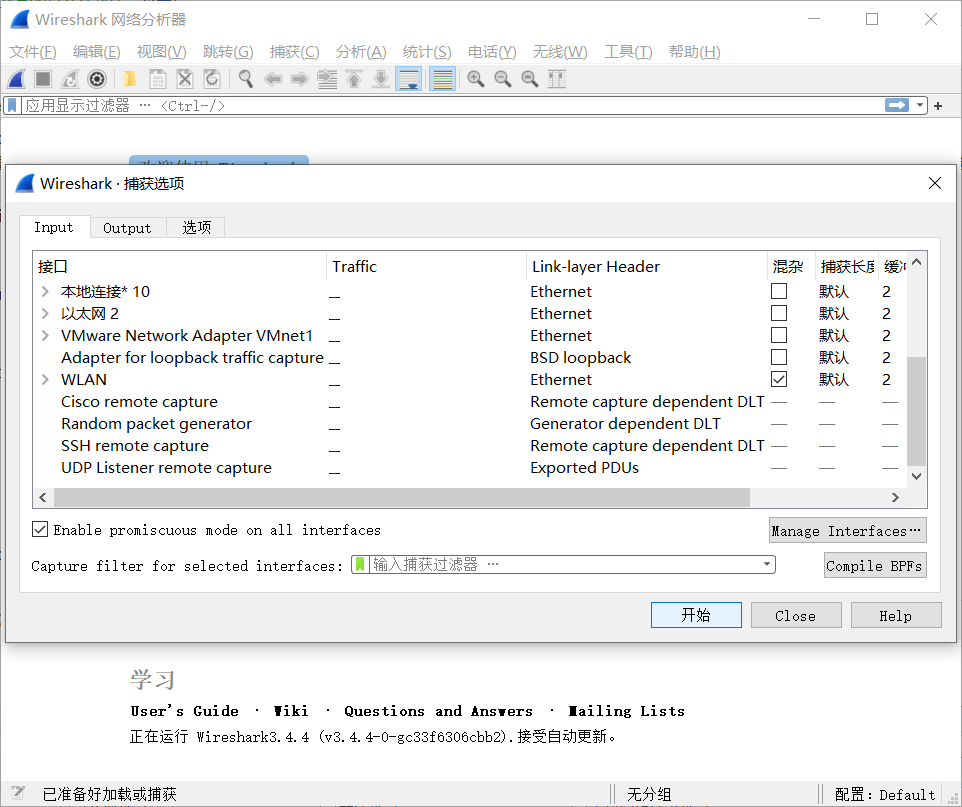Open the User's Guide link
Viewport: 962px width, 807px height.
point(184,711)
